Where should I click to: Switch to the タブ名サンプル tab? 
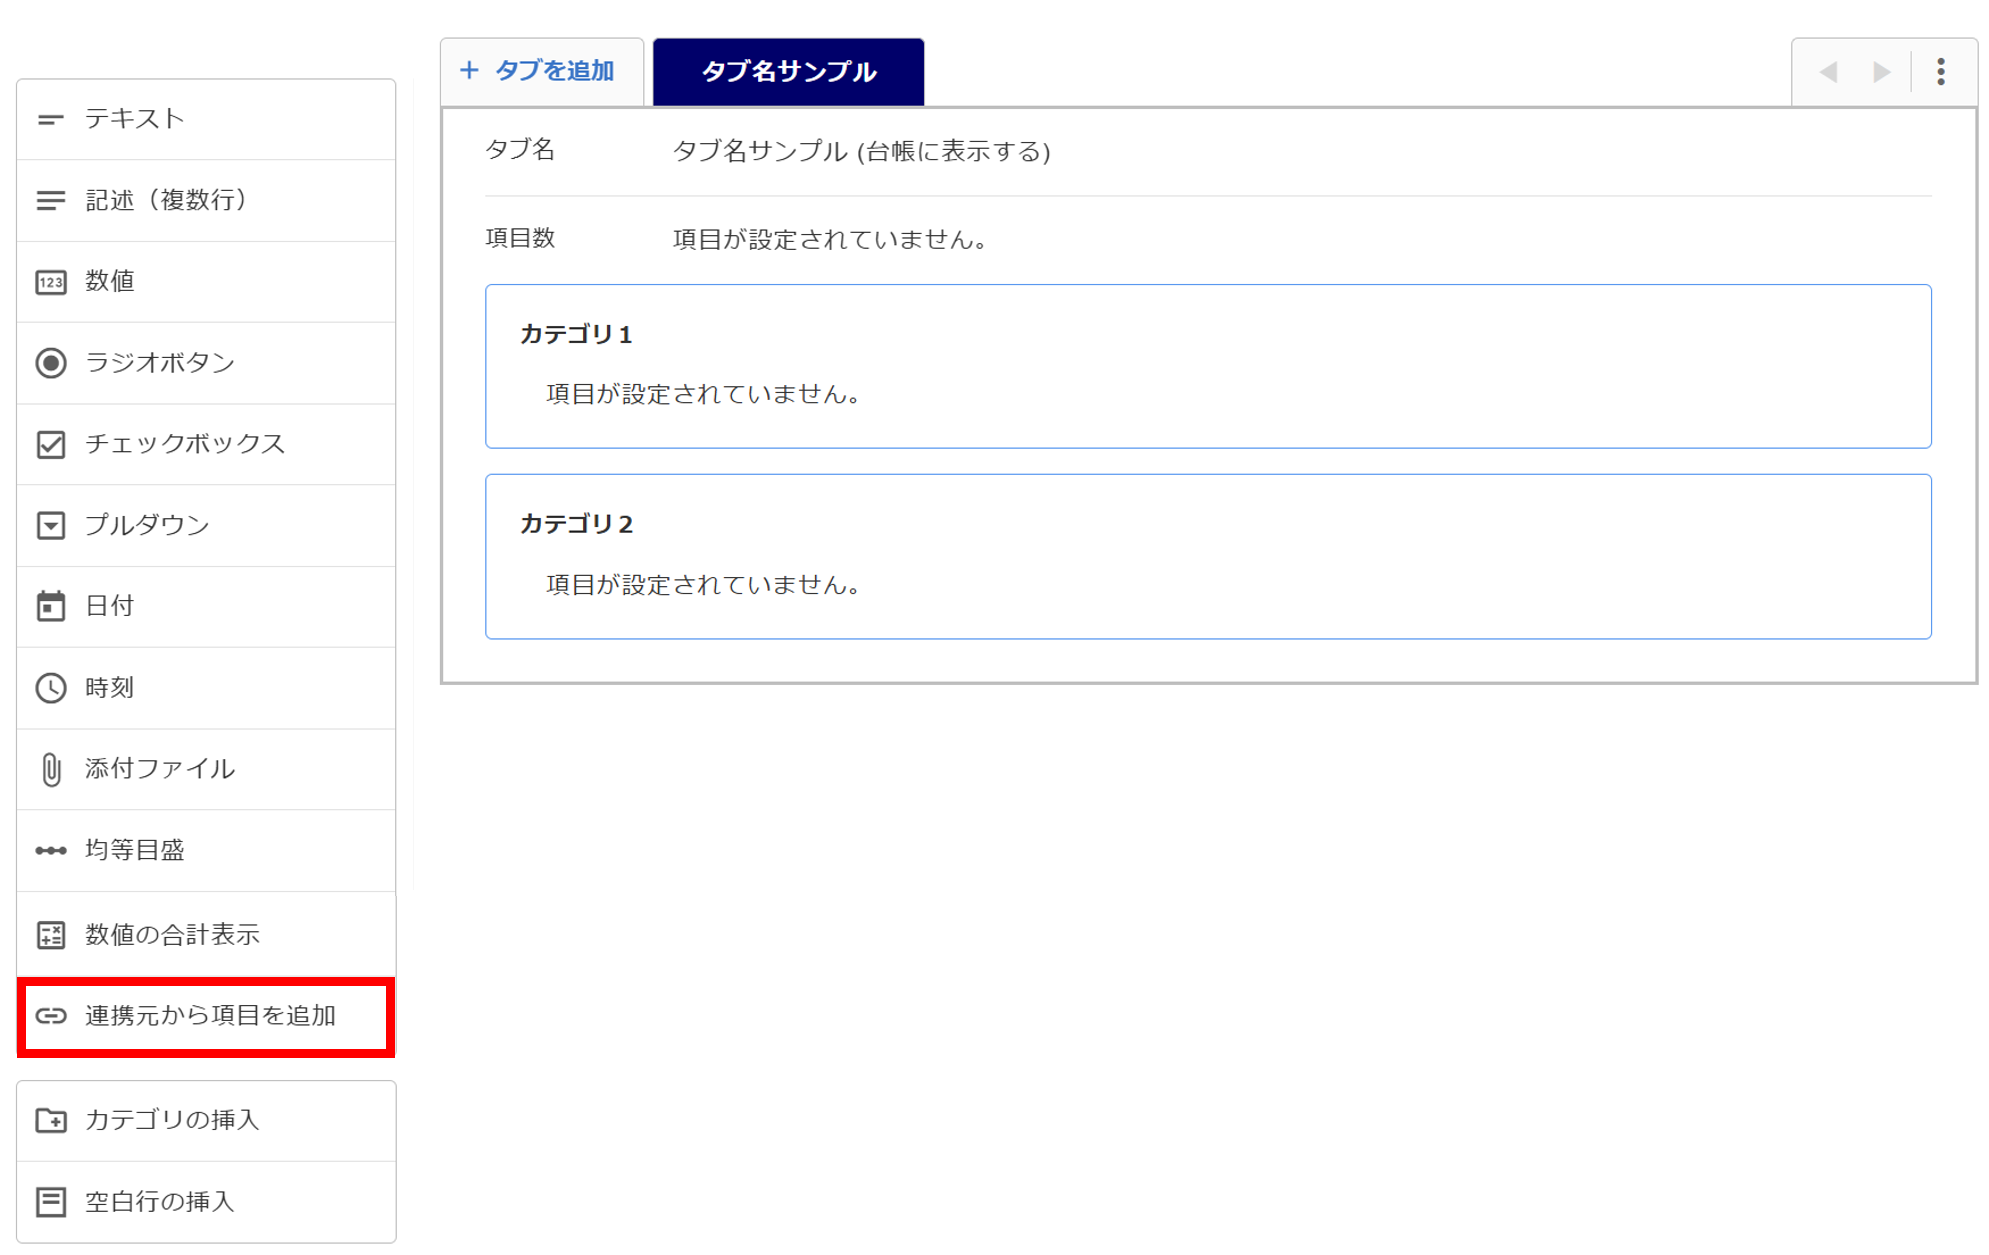coord(788,71)
